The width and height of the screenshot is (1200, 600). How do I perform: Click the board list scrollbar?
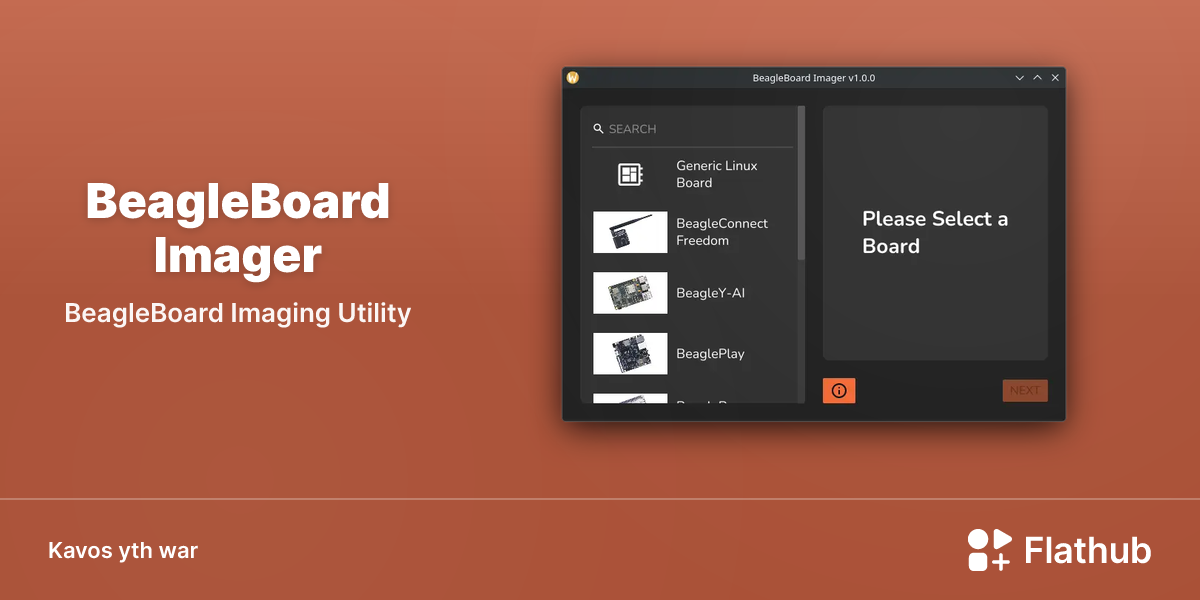[801, 183]
